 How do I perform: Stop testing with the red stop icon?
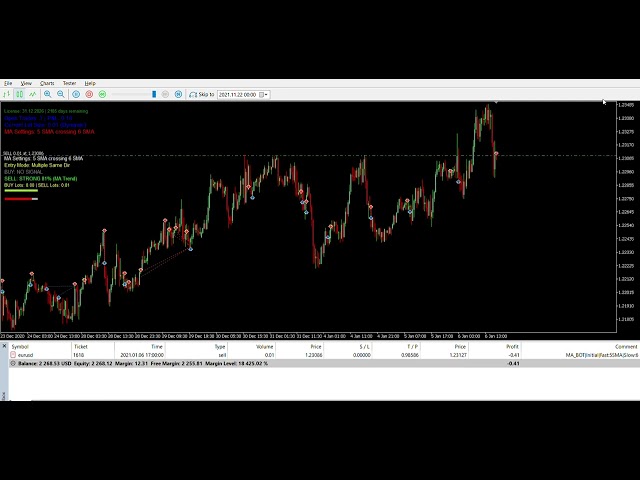(89, 94)
